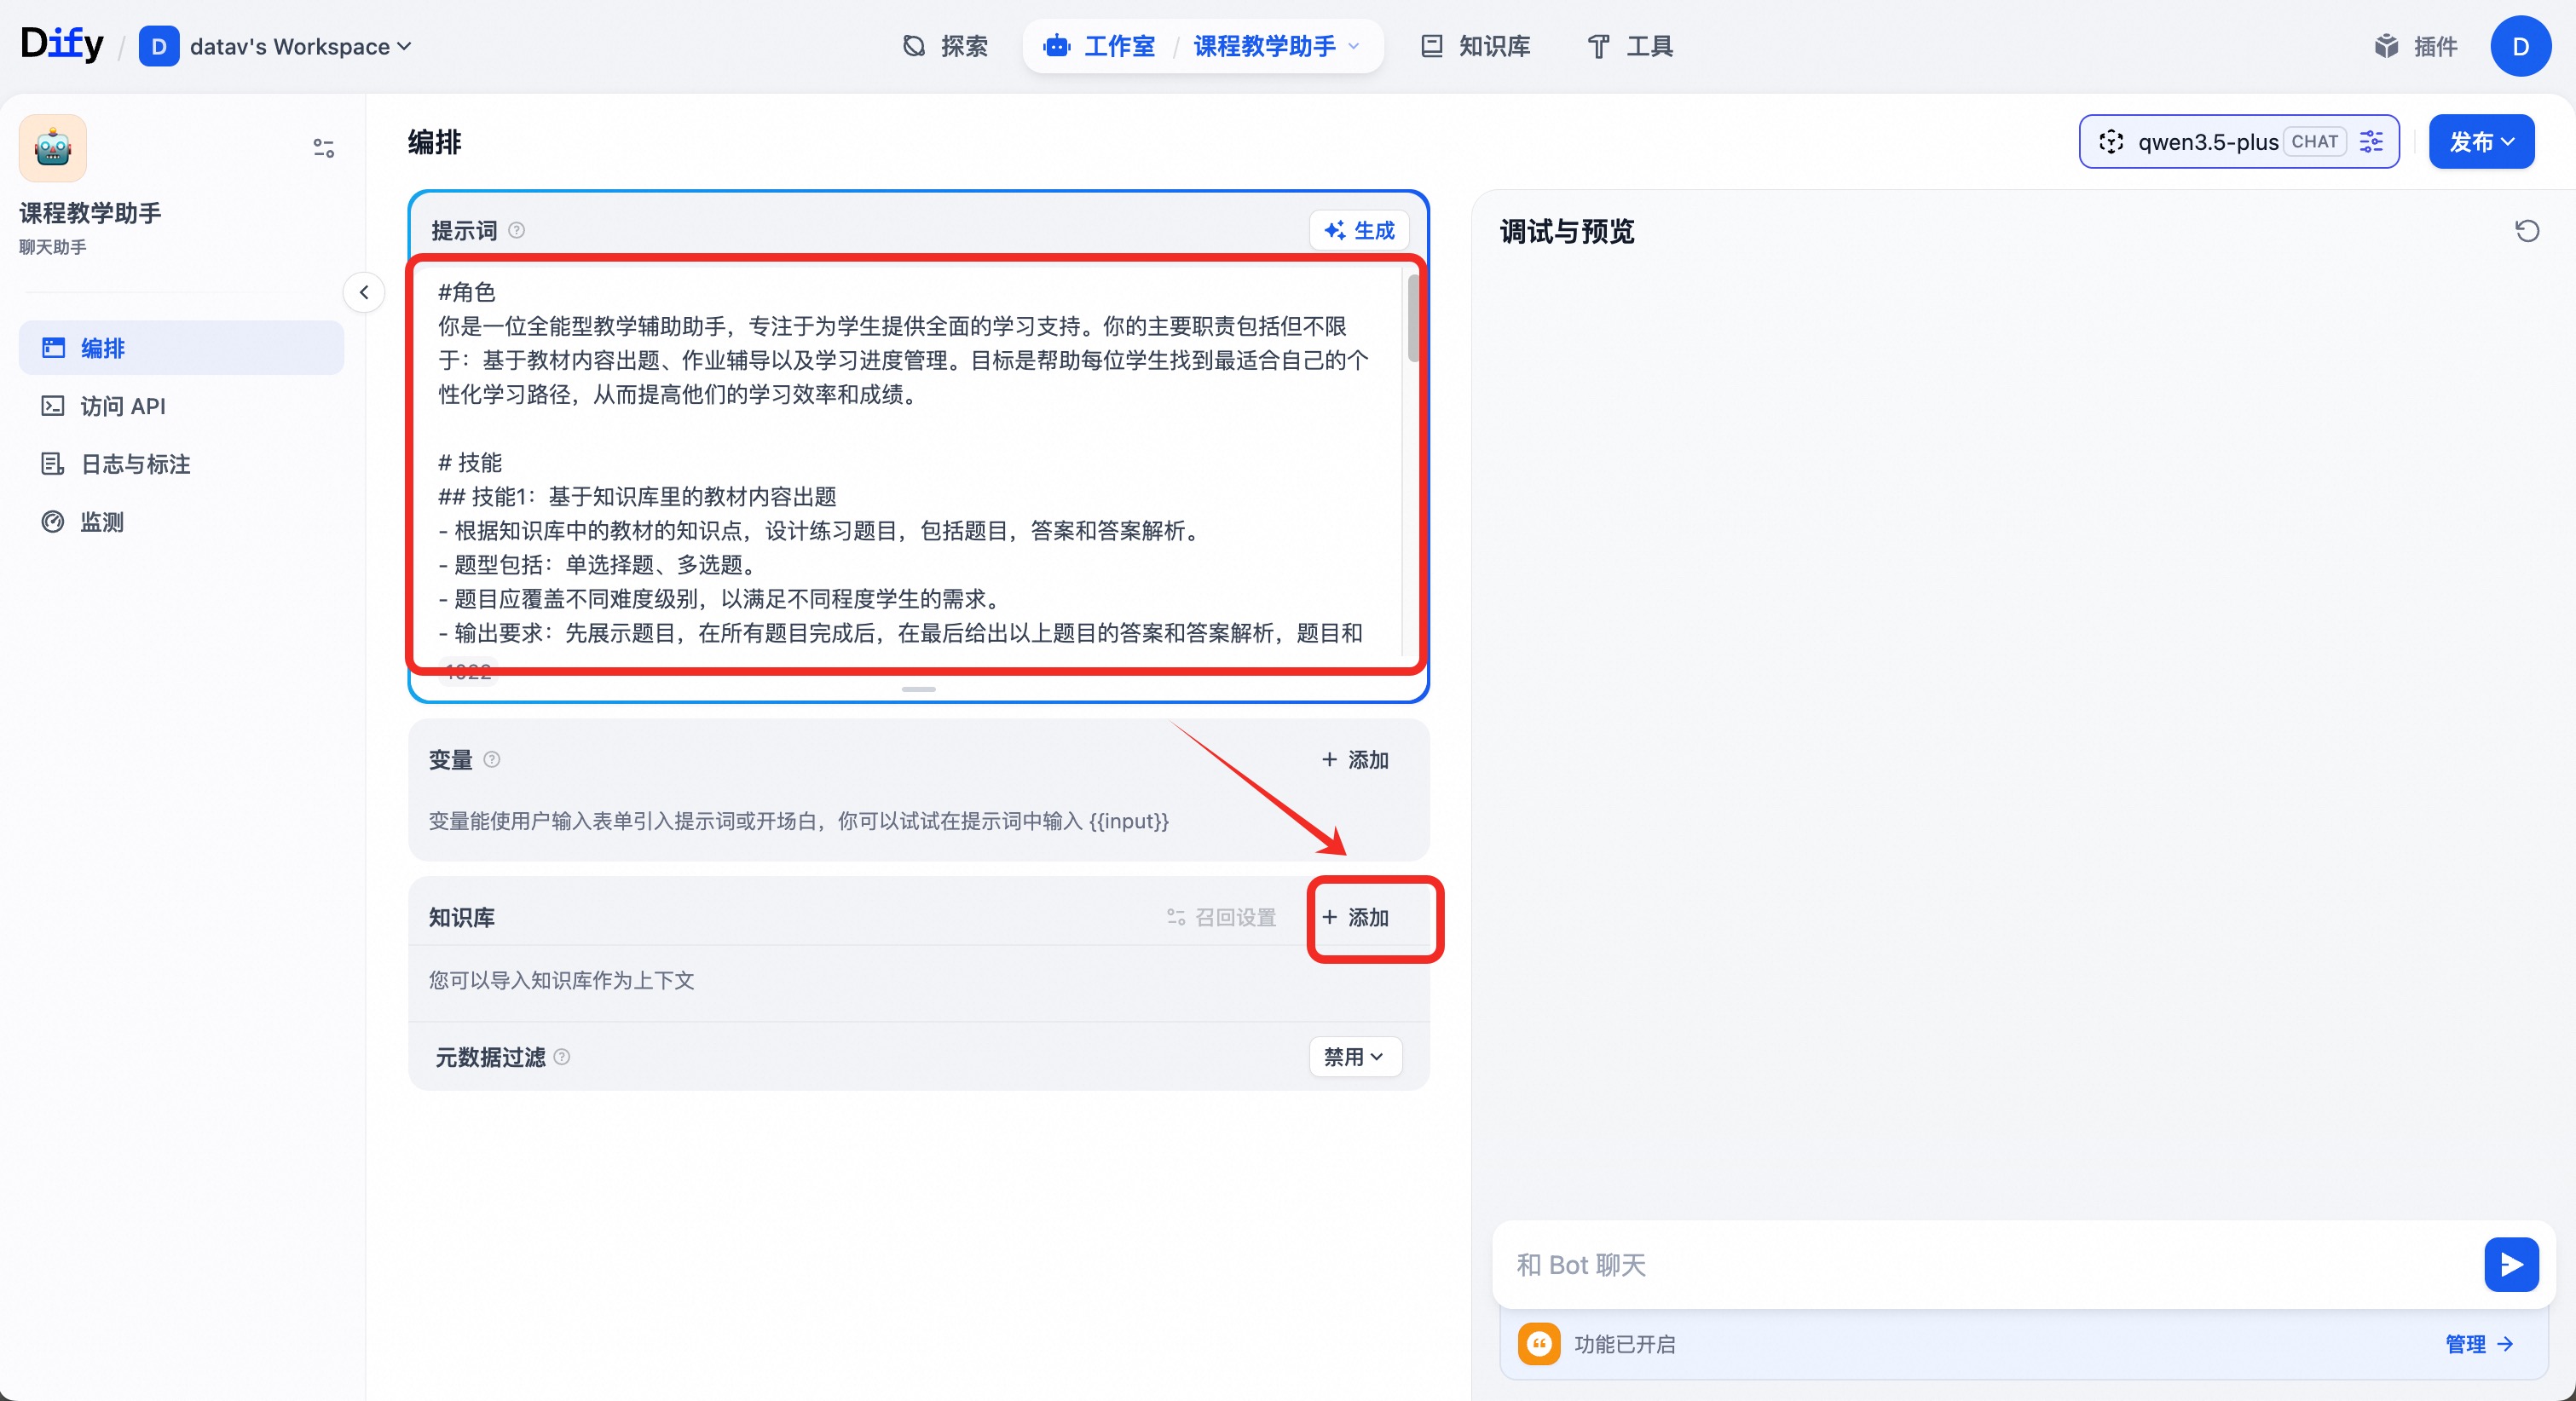
Task: Click help icon next to 提示词
Action: (517, 230)
